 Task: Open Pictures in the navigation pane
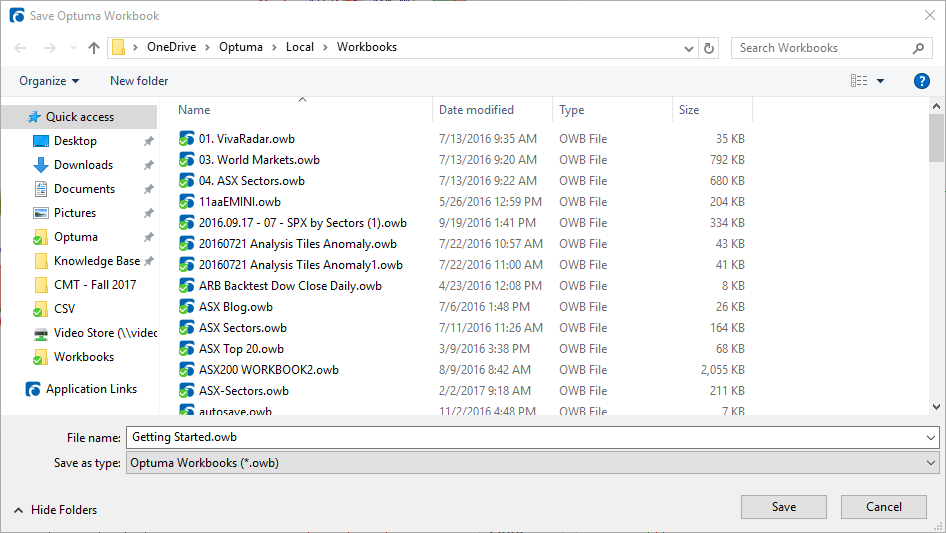[74, 213]
